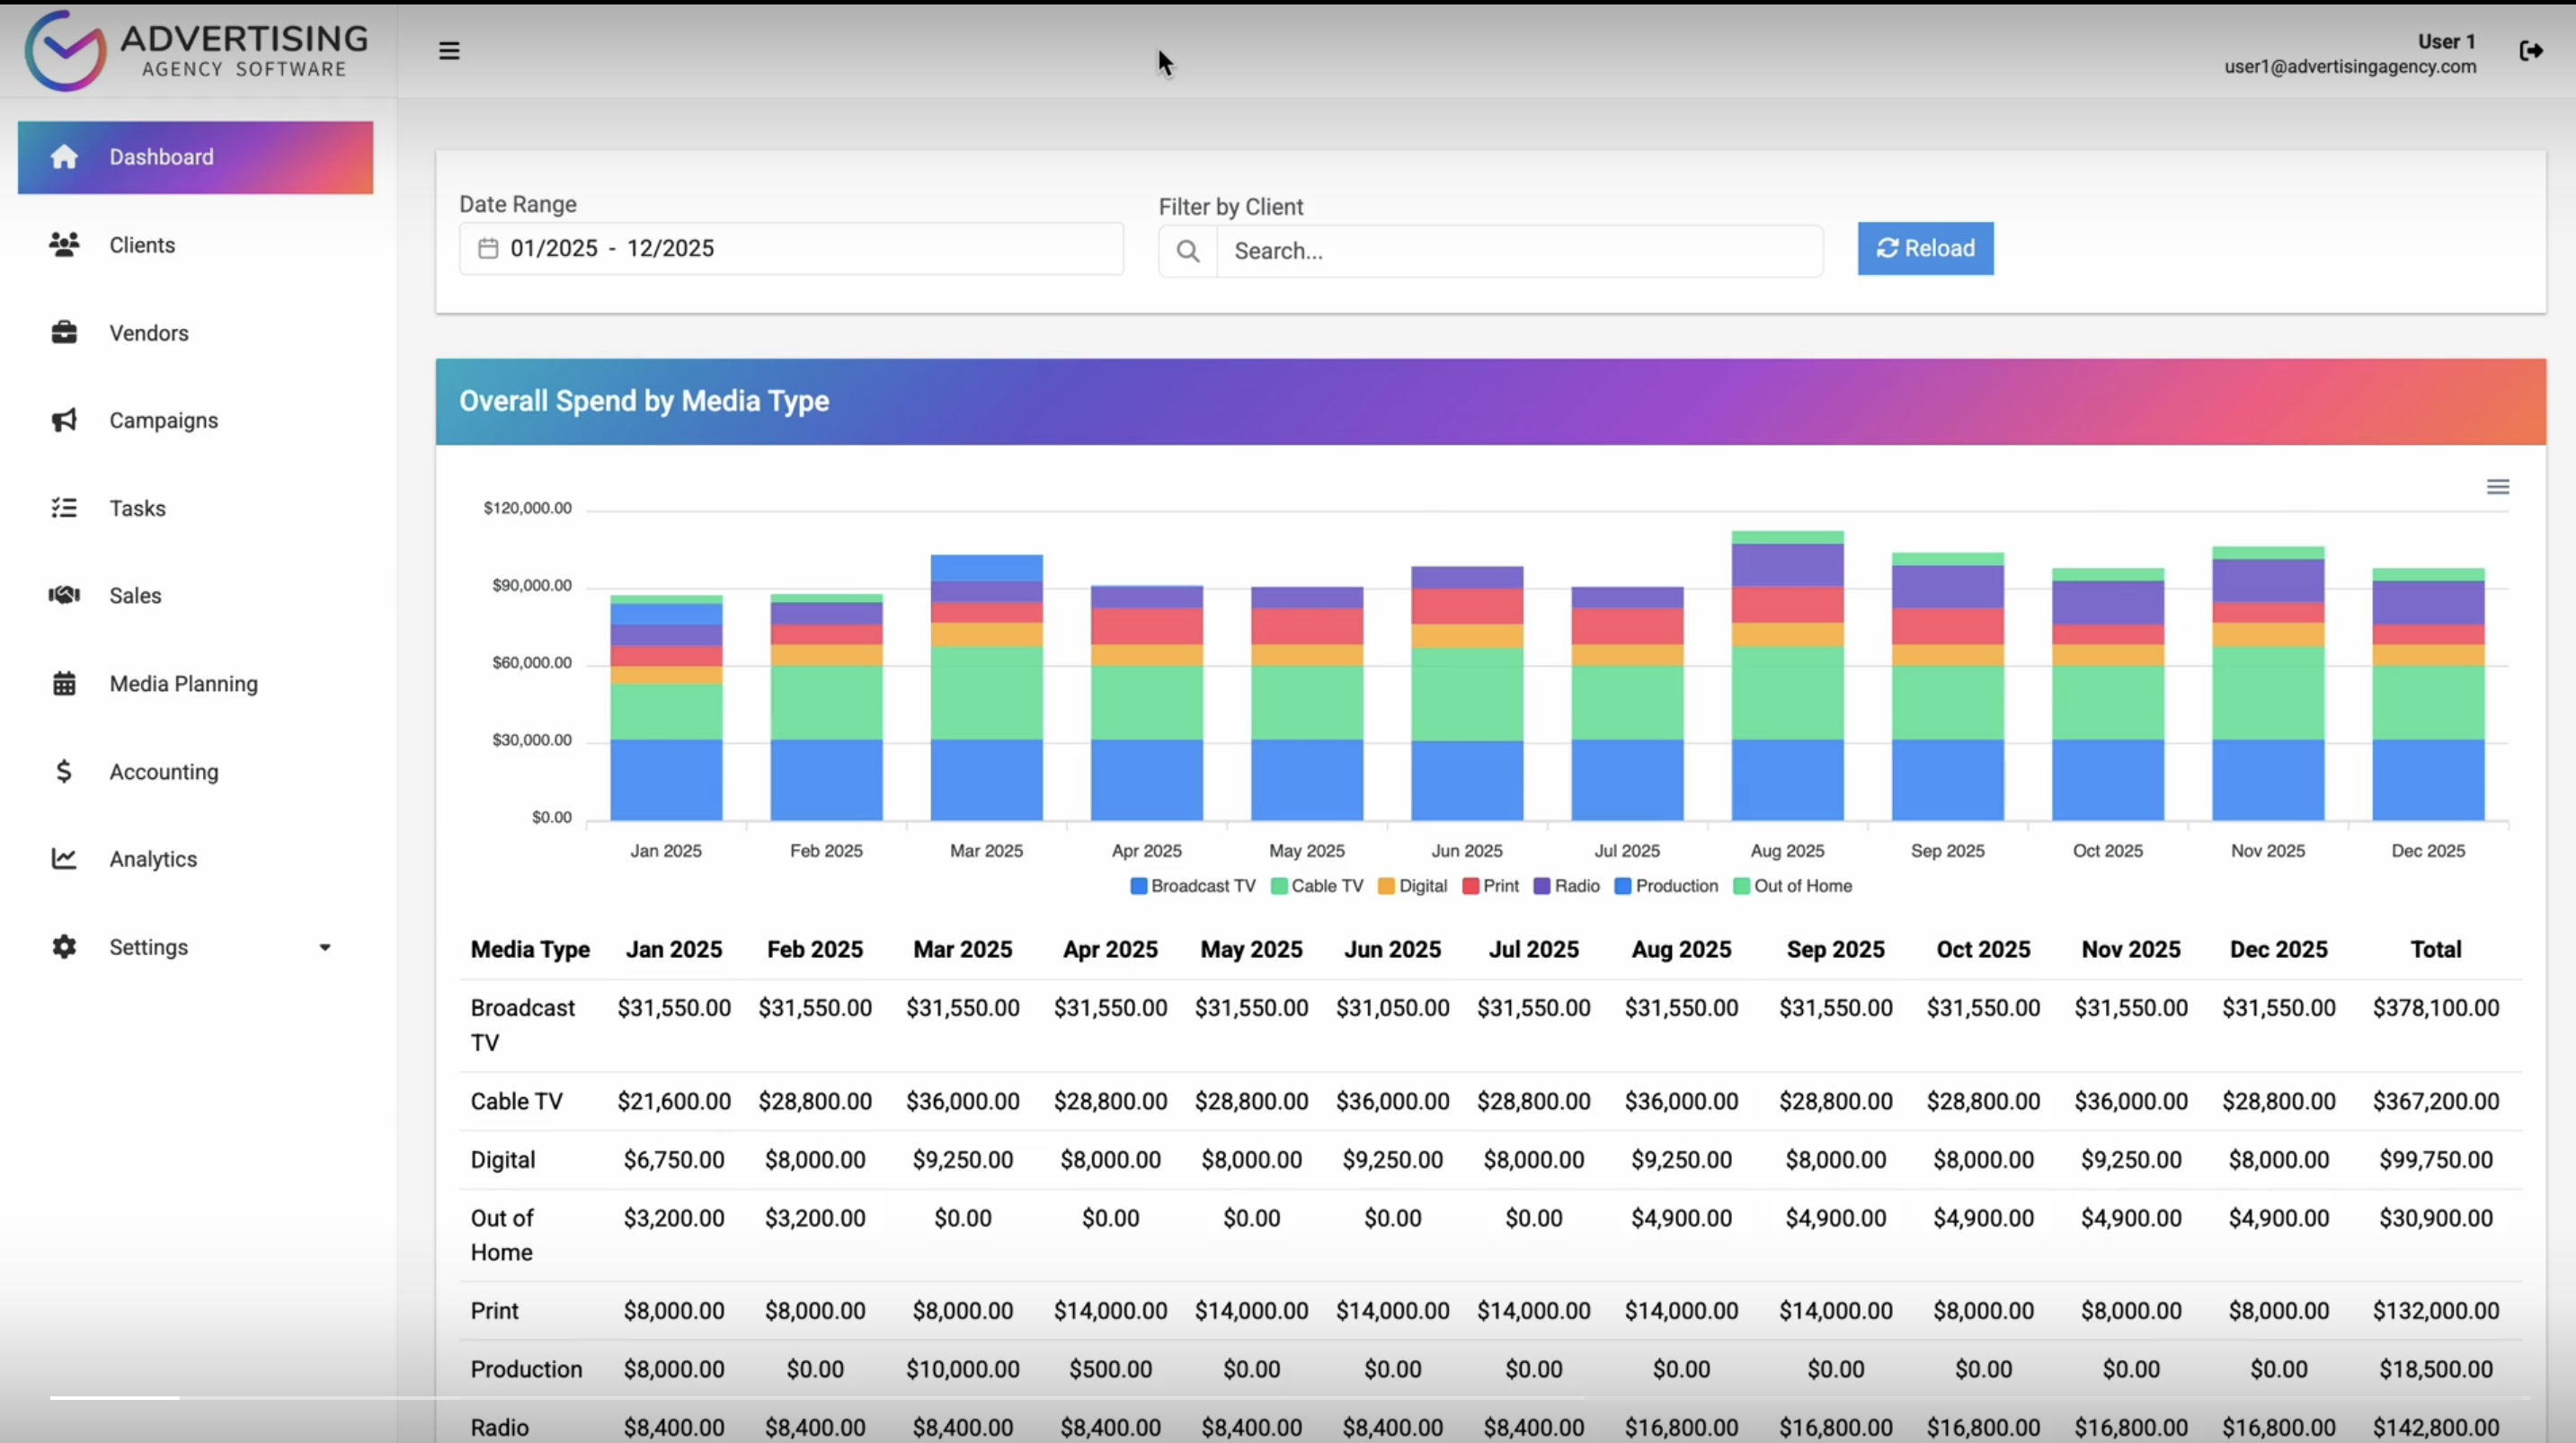This screenshot has width=2576, height=1443.
Task: Toggle Print series in chart legend
Action: (x=1491, y=886)
